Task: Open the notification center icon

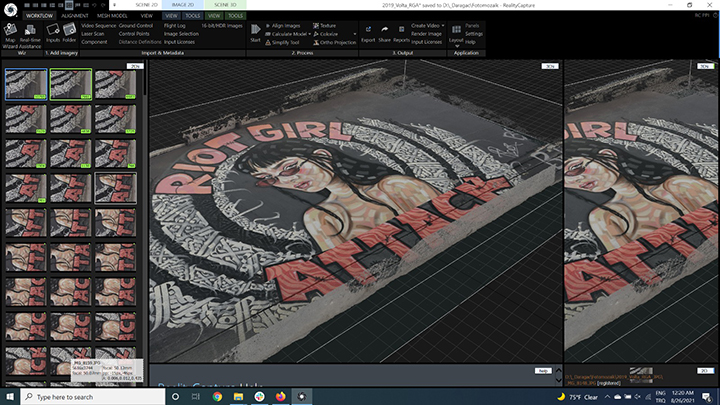Action: (x=707, y=397)
